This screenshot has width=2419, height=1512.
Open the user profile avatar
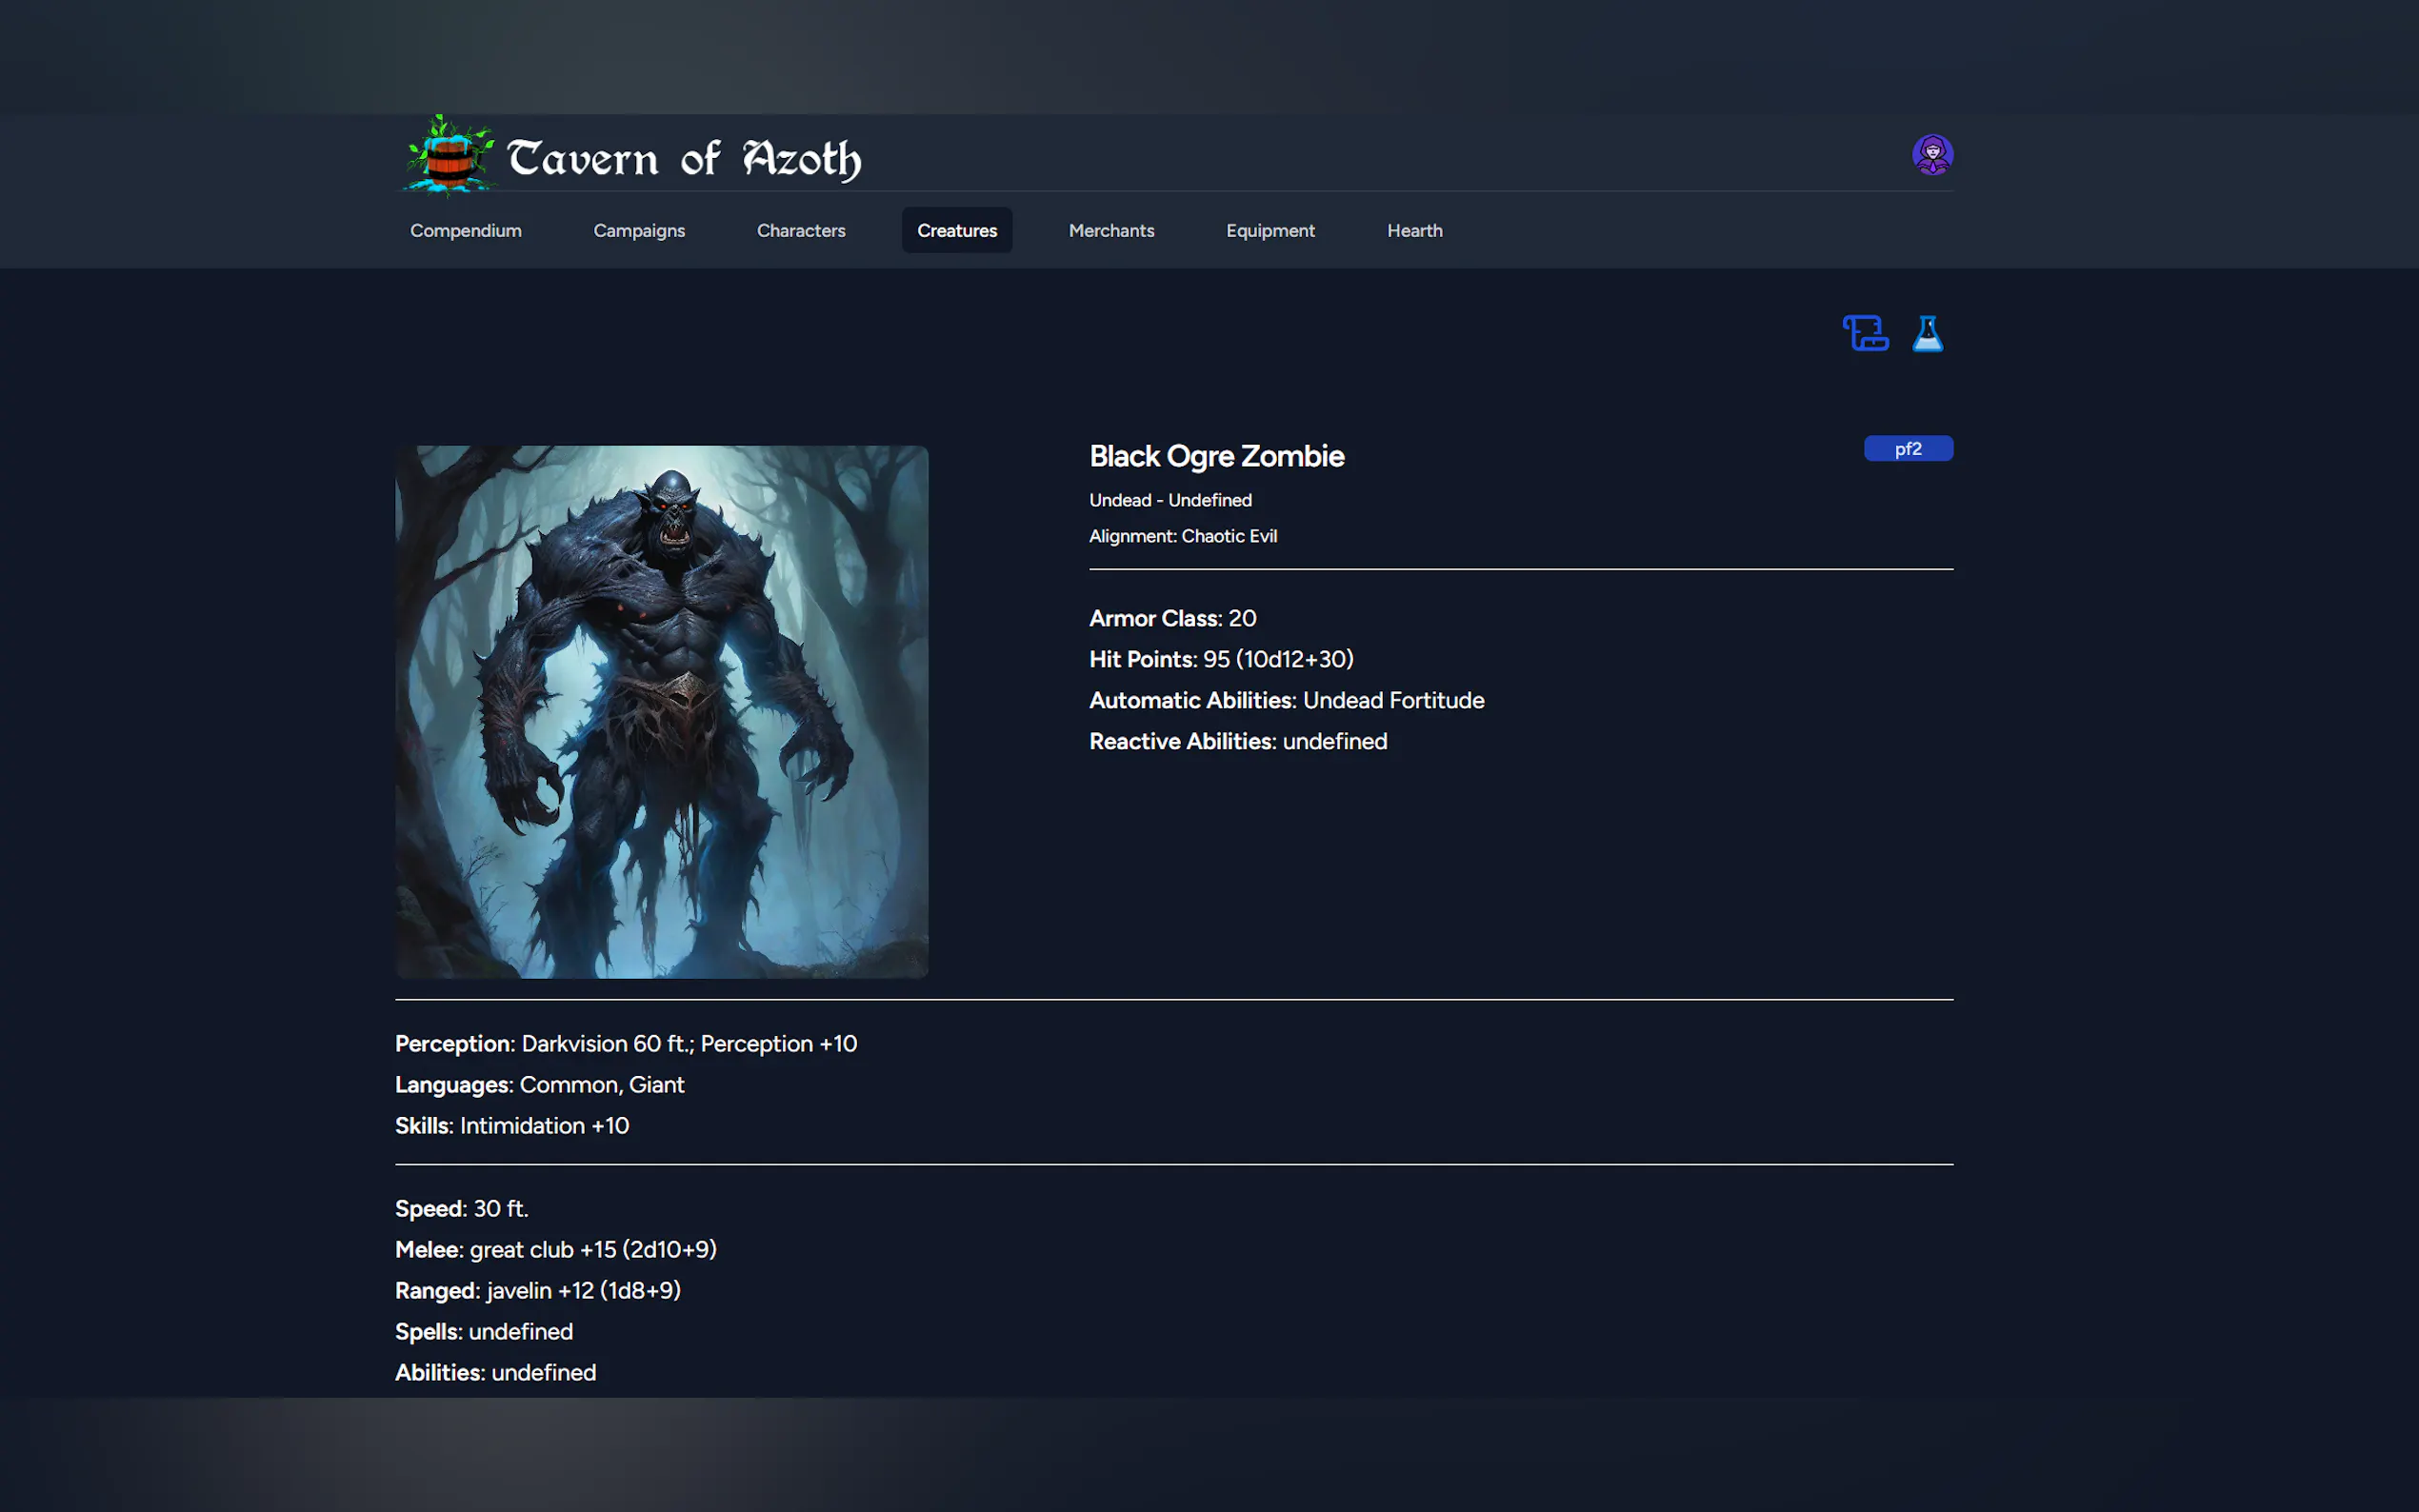(x=1933, y=153)
